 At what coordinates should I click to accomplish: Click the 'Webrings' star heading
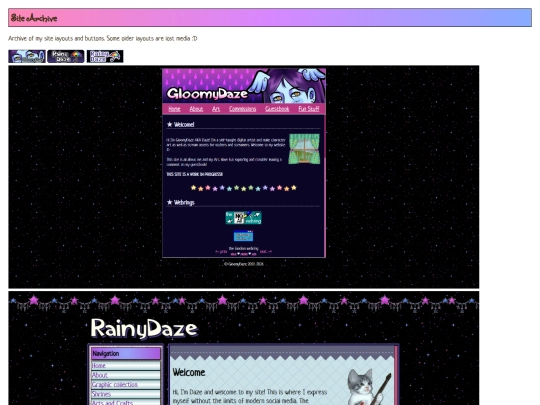pos(181,202)
